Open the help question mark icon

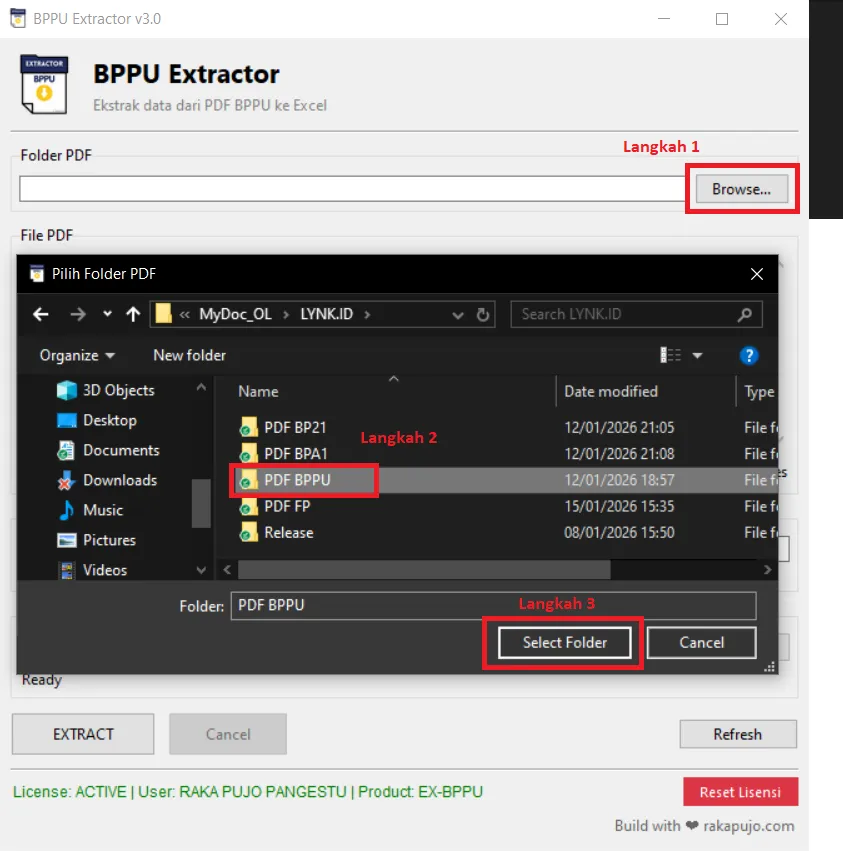point(748,355)
